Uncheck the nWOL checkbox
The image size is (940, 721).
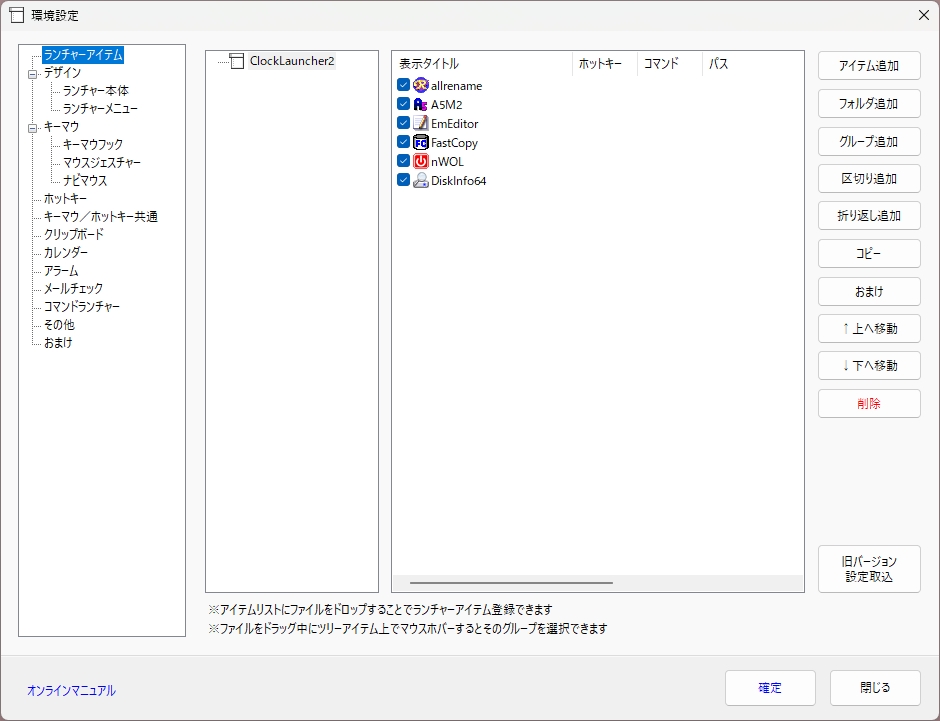(403, 161)
